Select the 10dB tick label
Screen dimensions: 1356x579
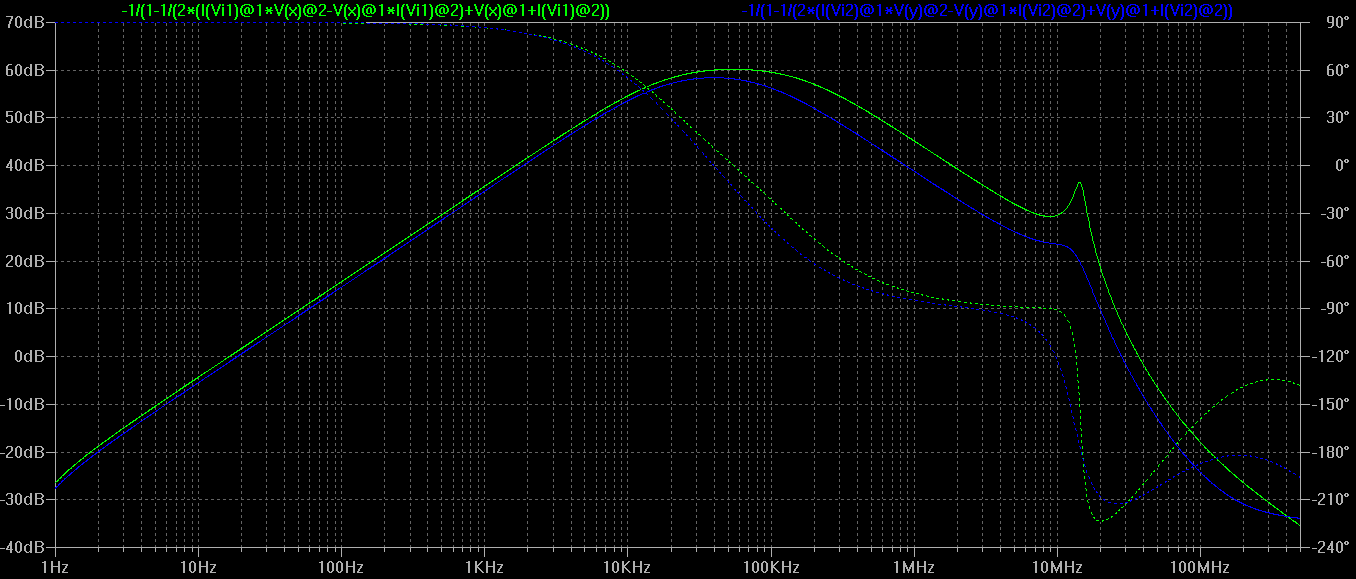24,308
